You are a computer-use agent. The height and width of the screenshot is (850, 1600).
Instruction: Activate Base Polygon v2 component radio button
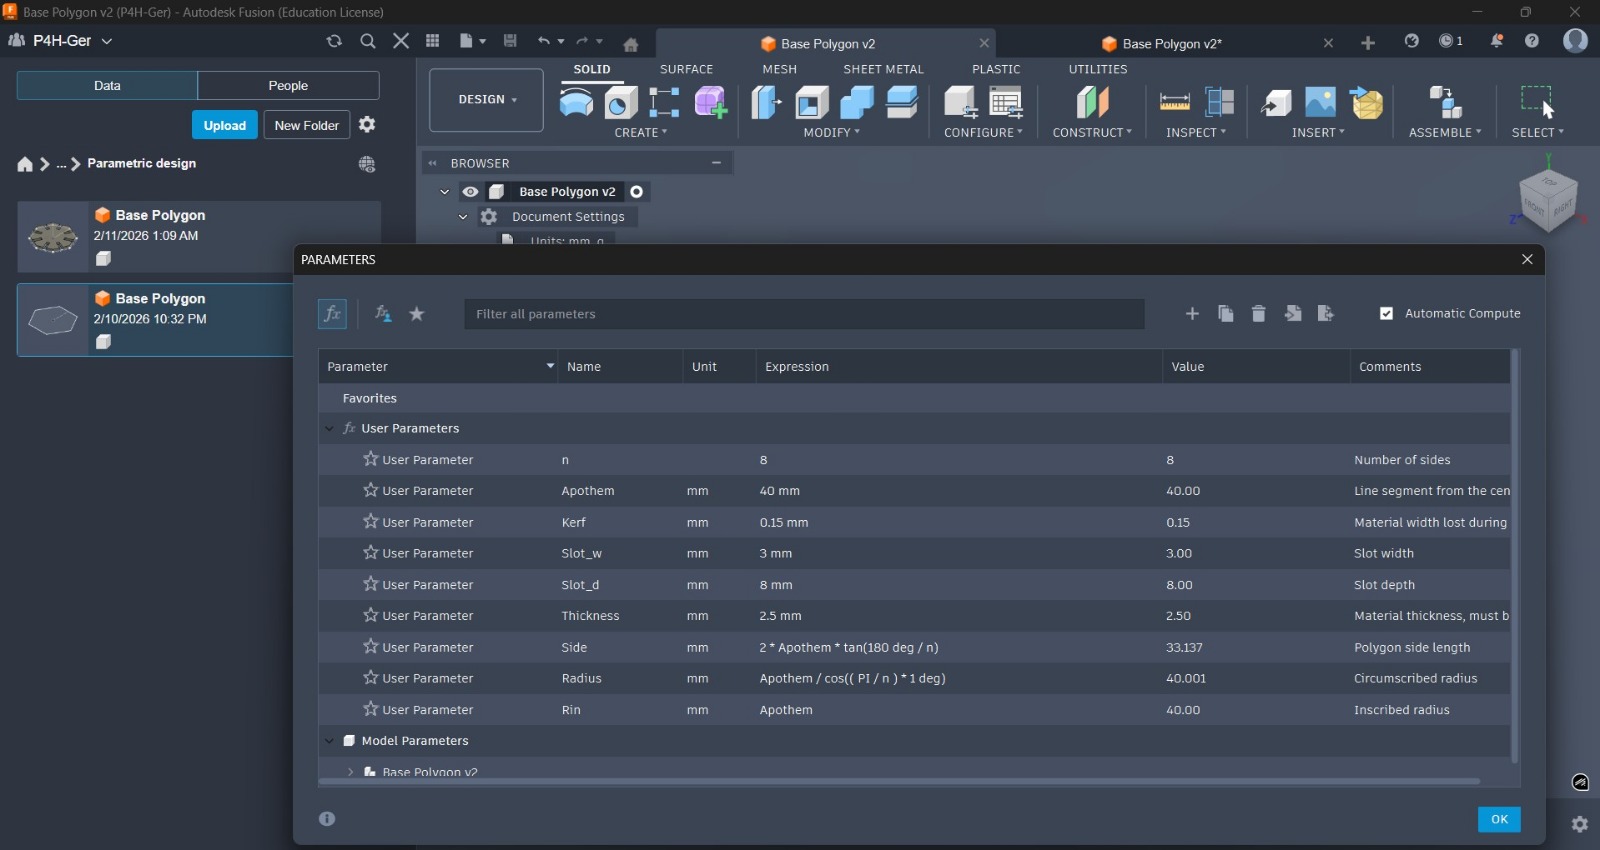point(637,192)
